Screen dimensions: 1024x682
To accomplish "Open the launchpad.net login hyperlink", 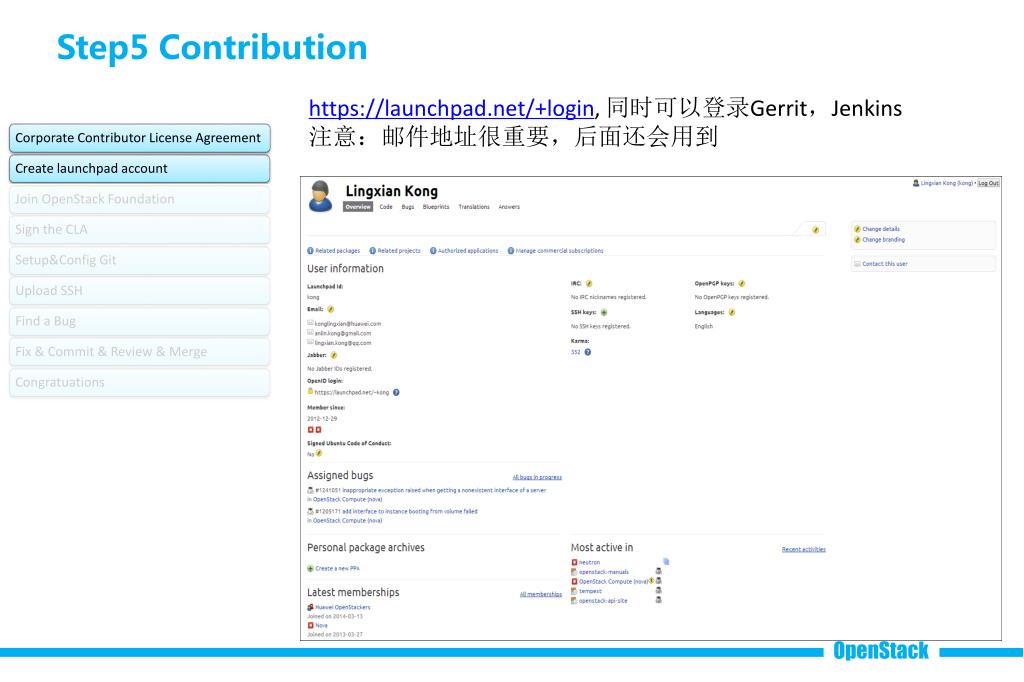I will point(451,108).
